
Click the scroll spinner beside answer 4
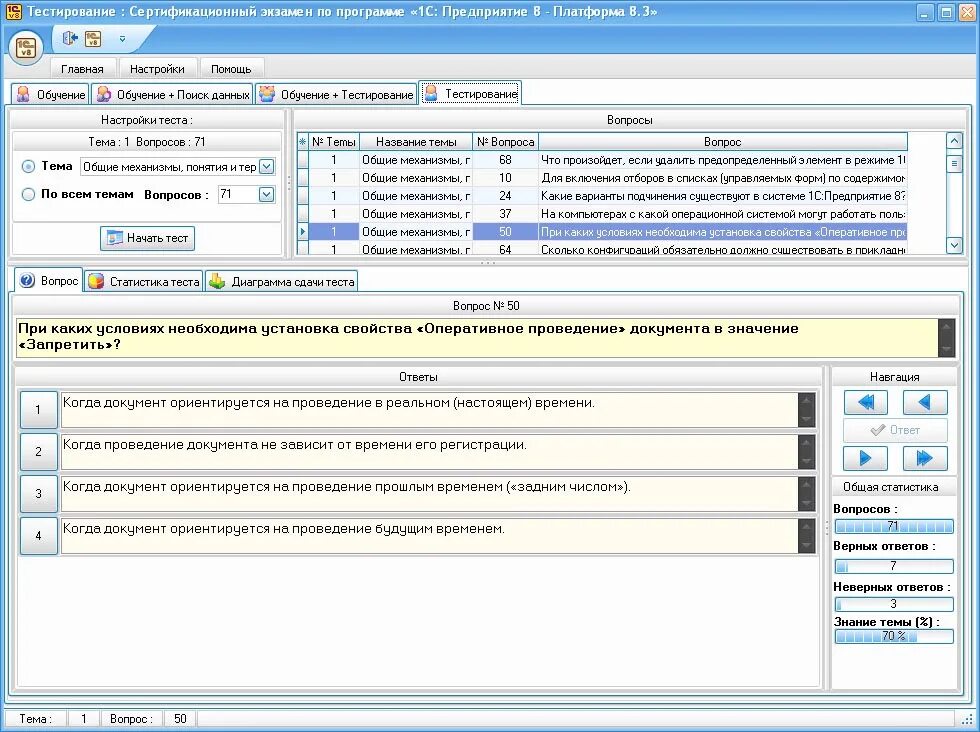coord(807,535)
